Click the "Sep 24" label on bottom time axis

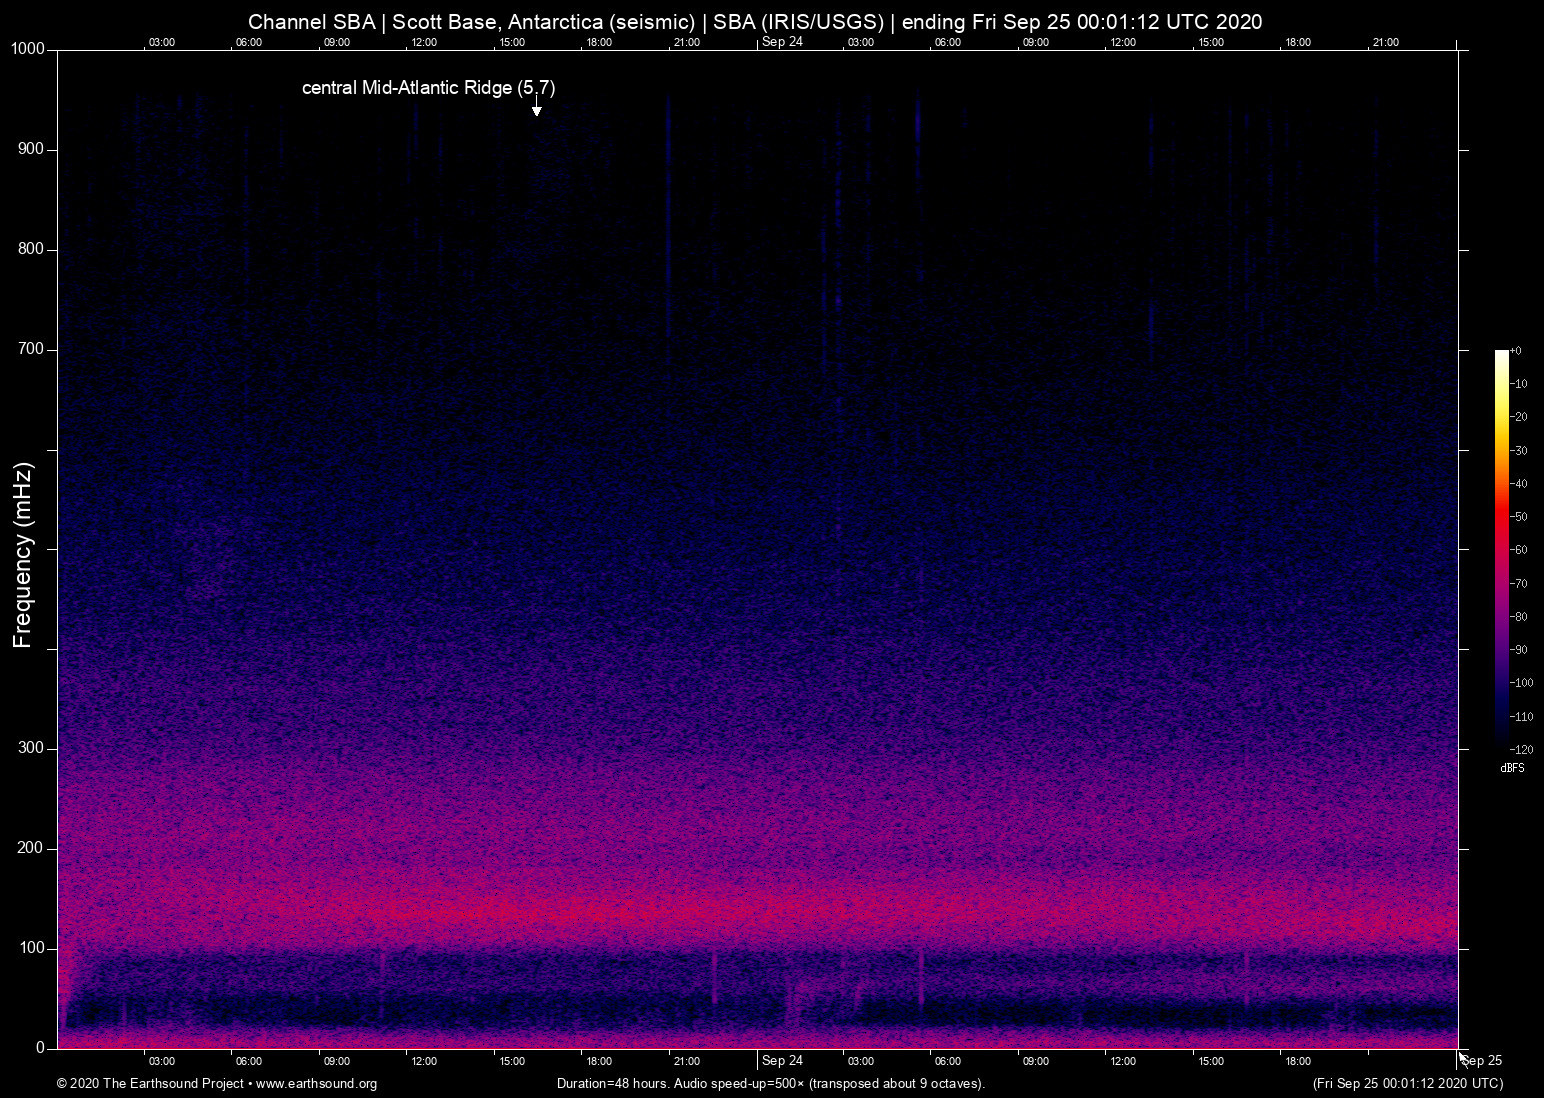coord(782,1061)
